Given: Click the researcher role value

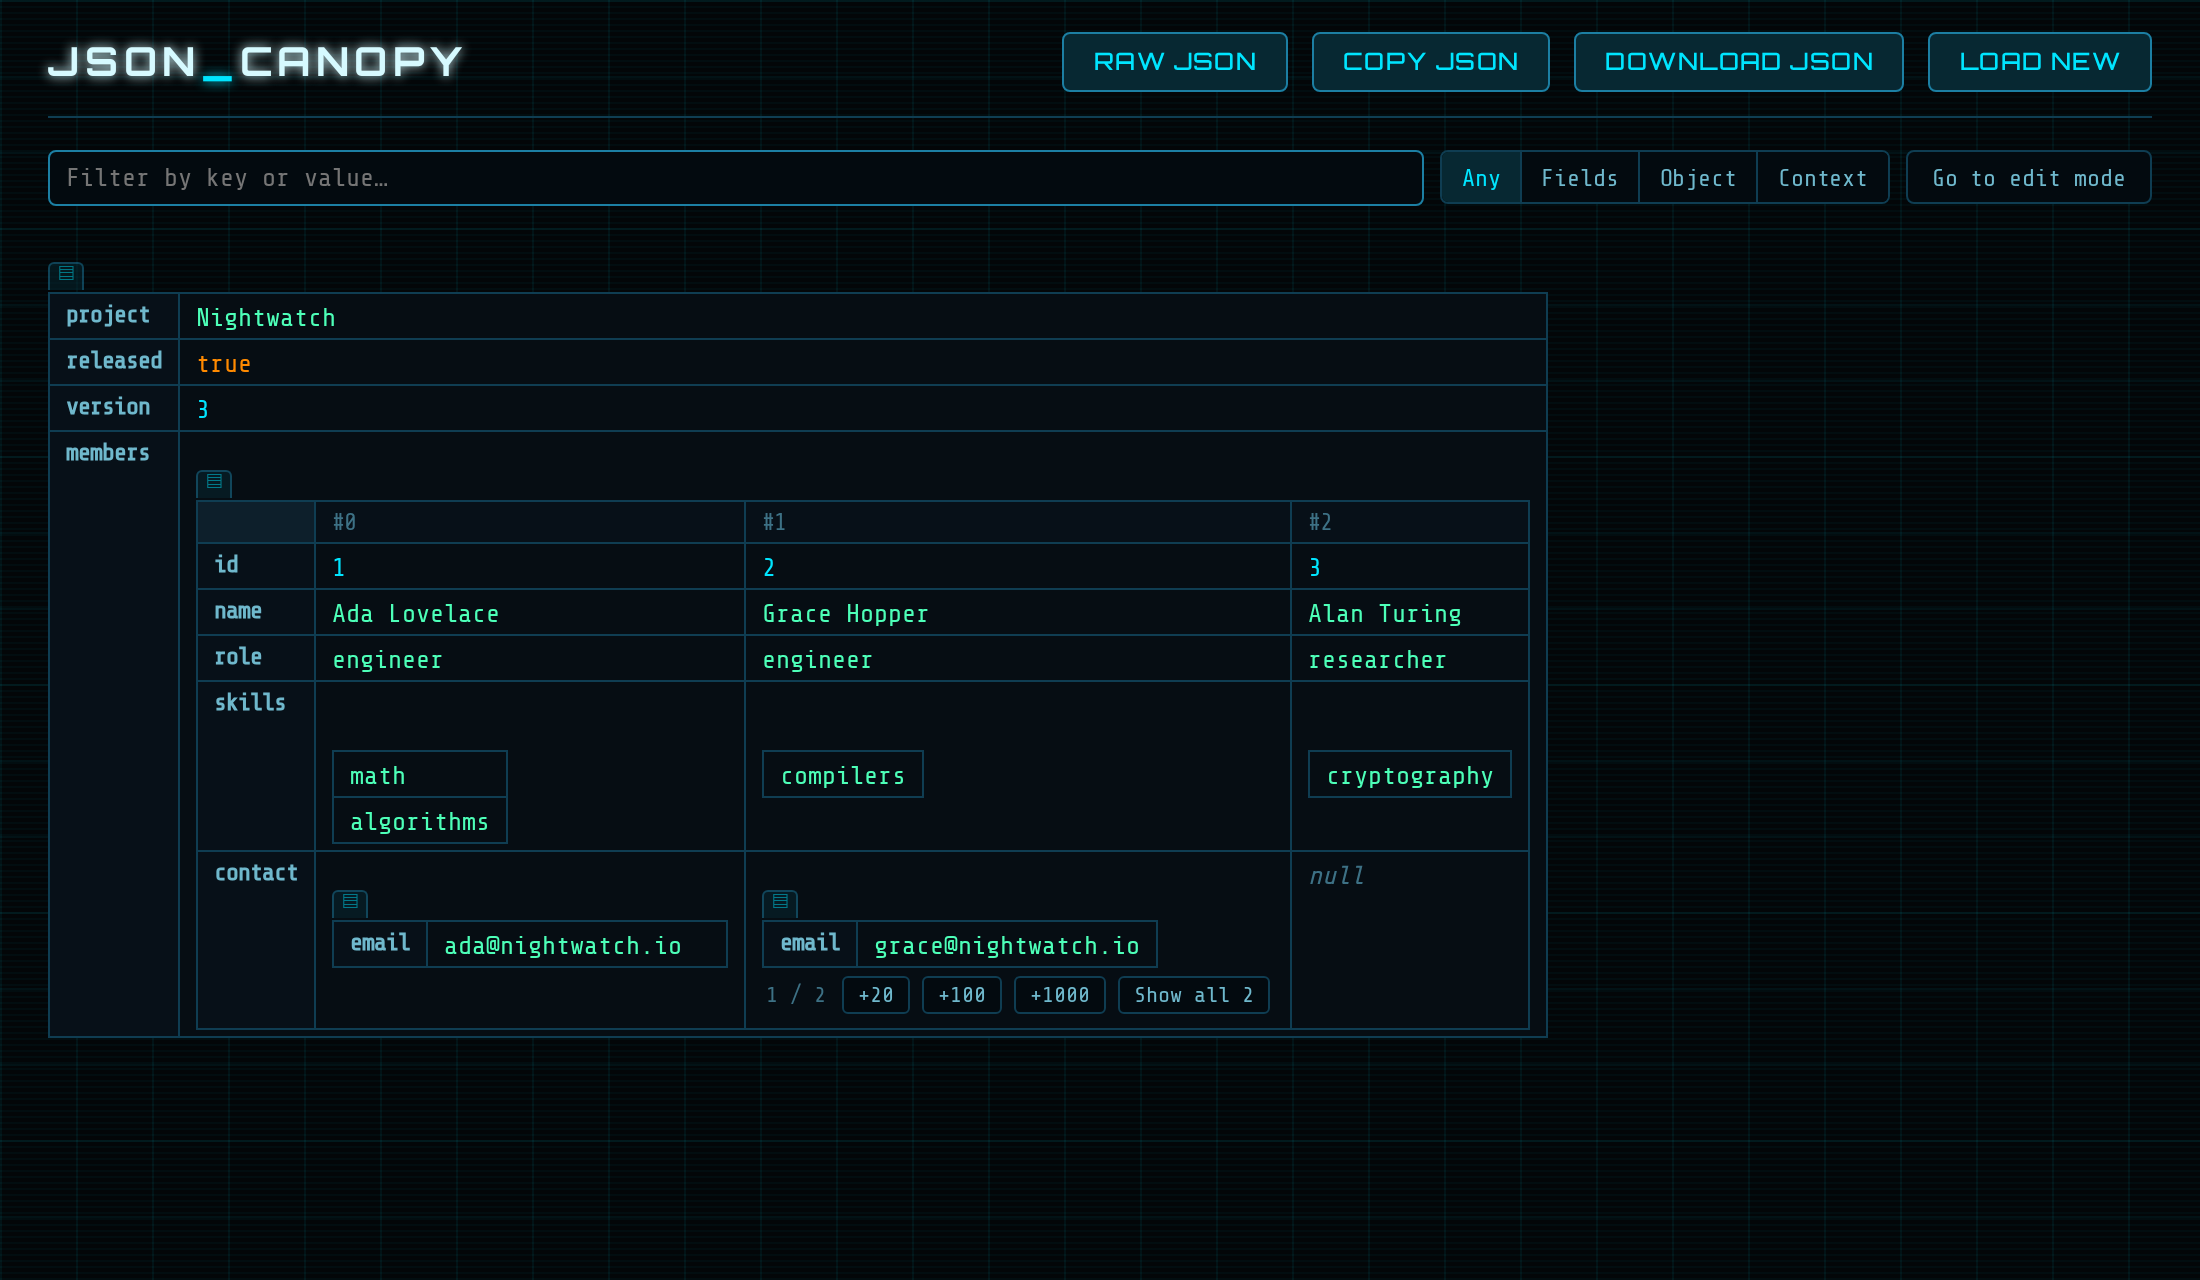Looking at the screenshot, I should tap(1377, 660).
